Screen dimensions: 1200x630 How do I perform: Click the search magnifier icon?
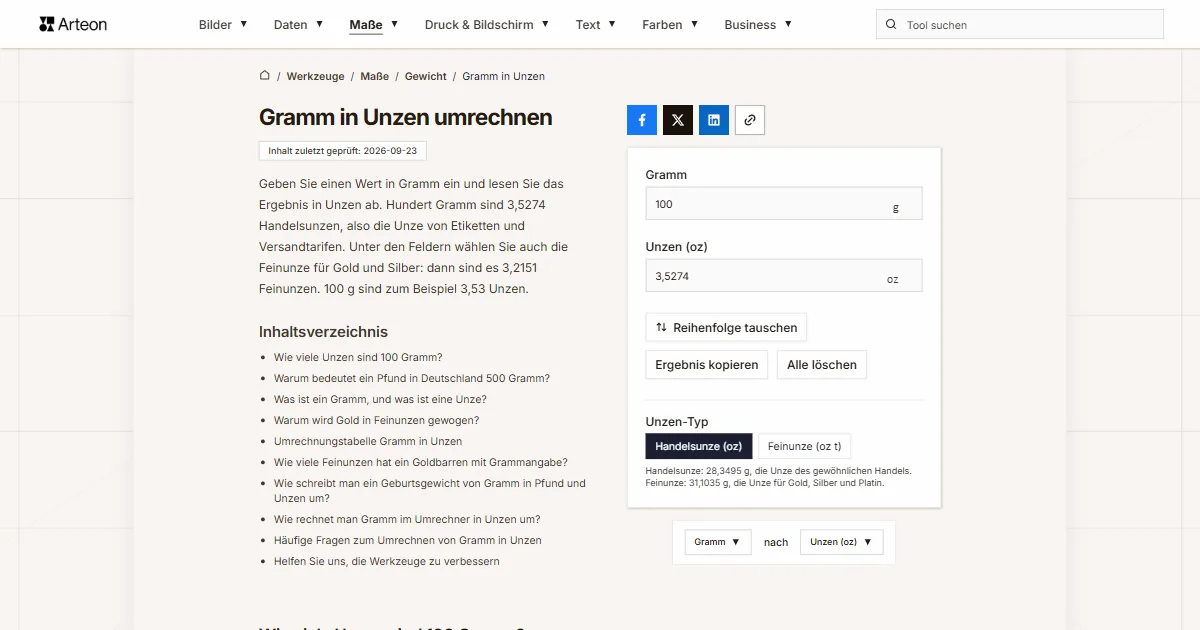[x=892, y=25]
